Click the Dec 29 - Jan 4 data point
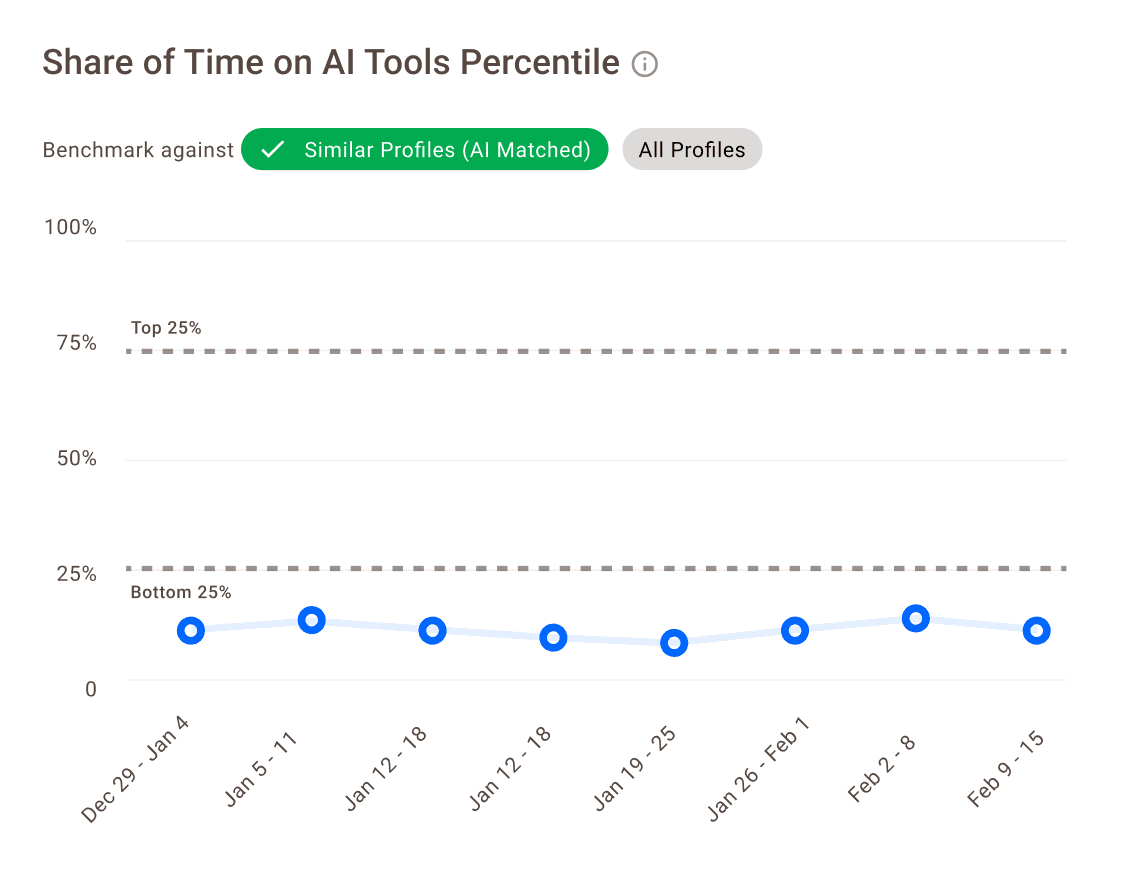1140x883 pixels. point(191,631)
